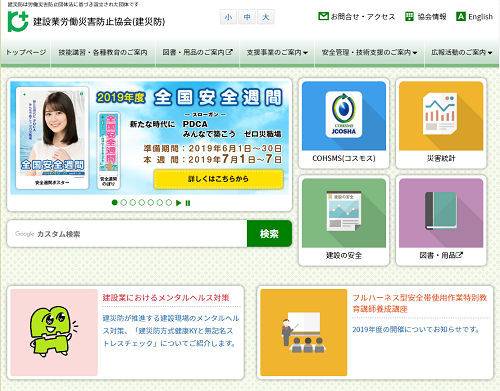Open the mail envelope contact icon
500x391 pixels.
point(323,16)
